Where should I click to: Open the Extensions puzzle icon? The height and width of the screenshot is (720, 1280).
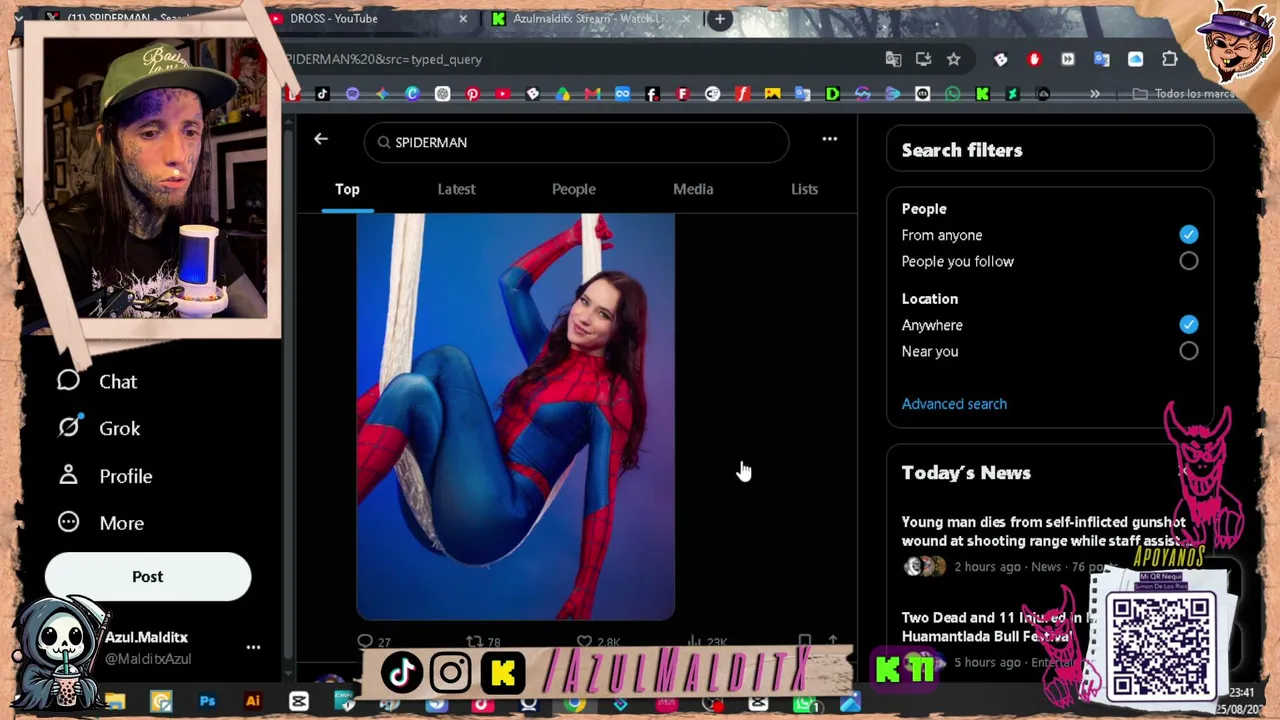tap(1169, 59)
